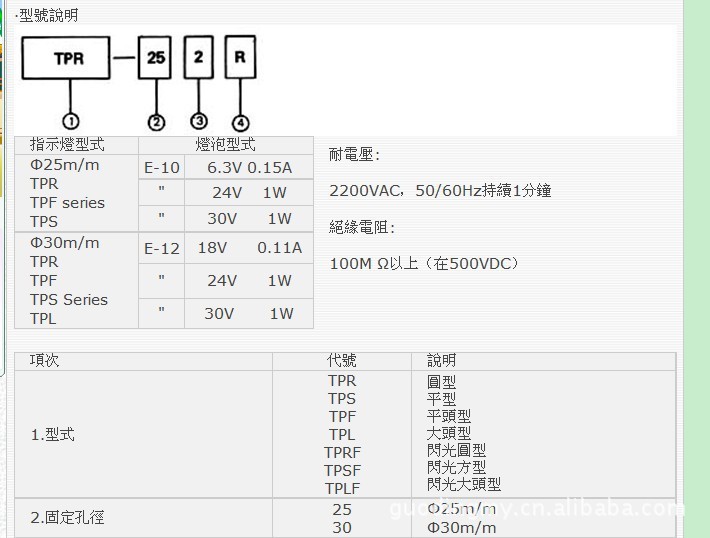Select circled number 3 under the diagram
Screen dimensions: 710x538
[x=199, y=121]
